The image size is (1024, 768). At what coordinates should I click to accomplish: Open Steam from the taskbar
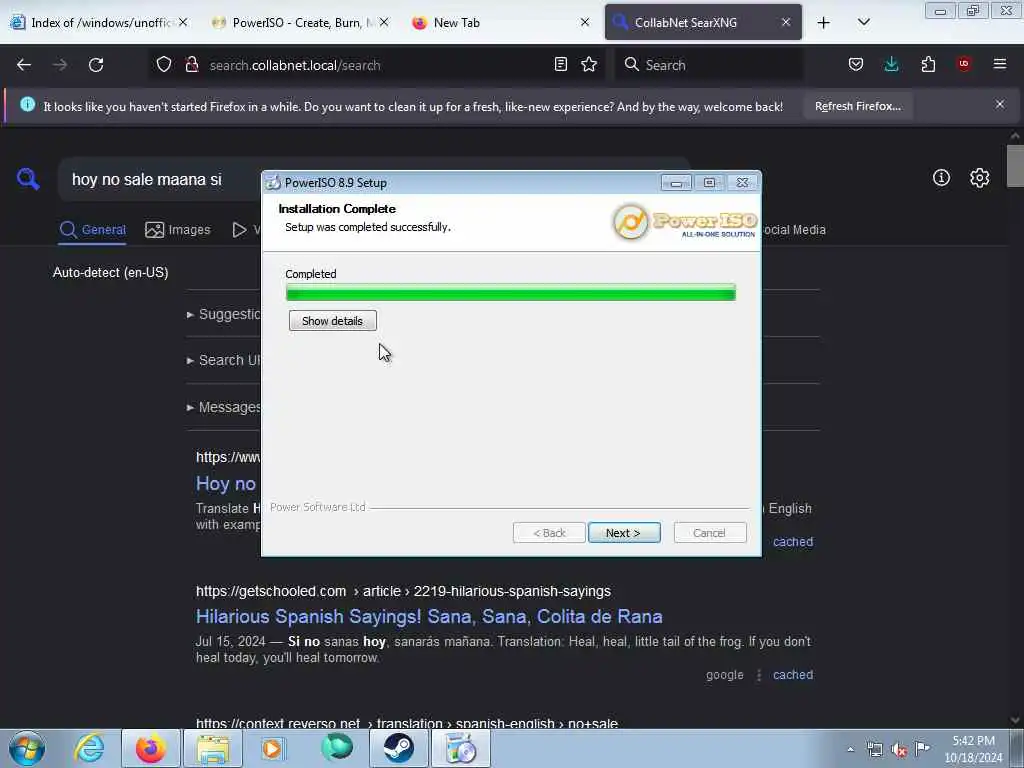pyautogui.click(x=398, y=748)
